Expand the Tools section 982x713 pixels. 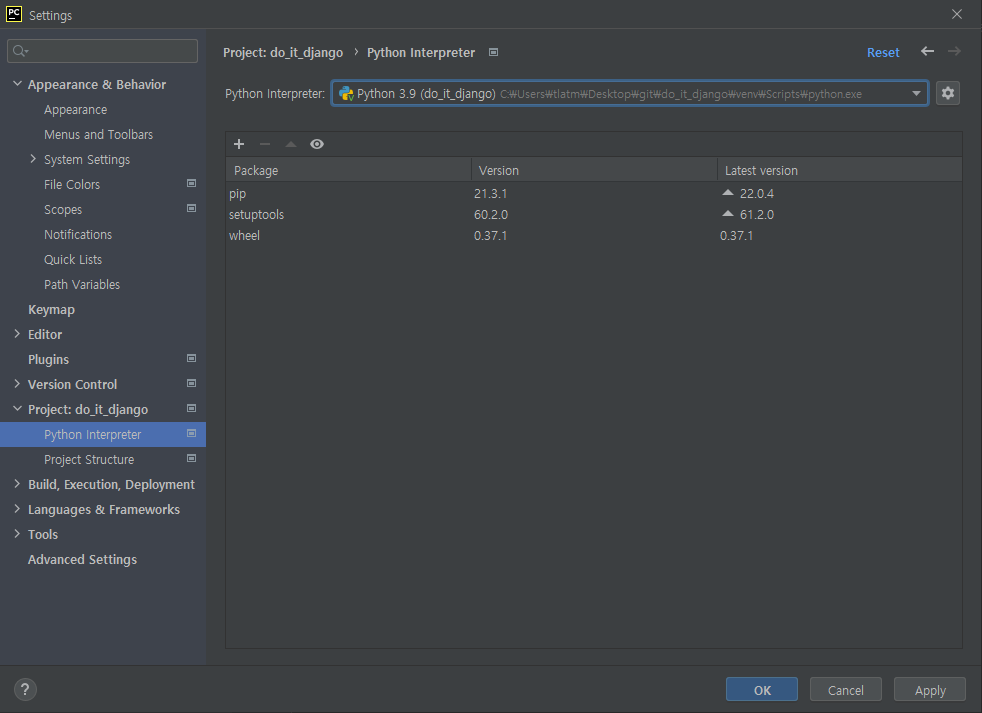pyautogui.click(x=17, y=534)
